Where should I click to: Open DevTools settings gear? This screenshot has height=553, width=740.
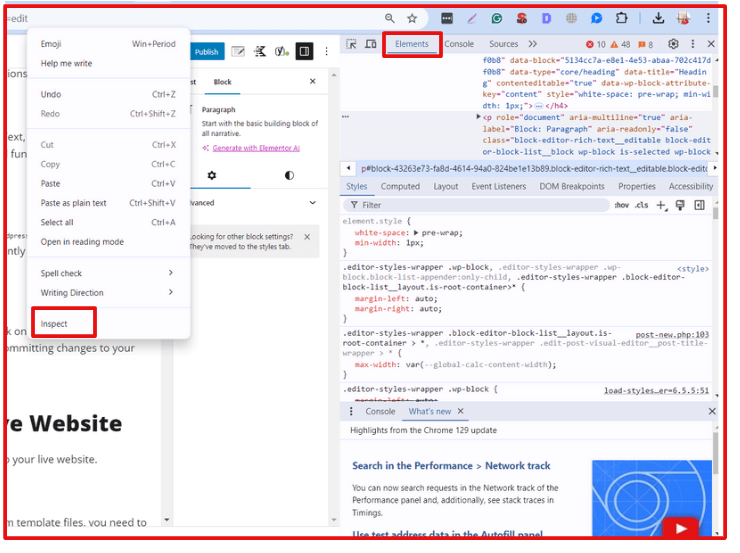click(673, 44)
